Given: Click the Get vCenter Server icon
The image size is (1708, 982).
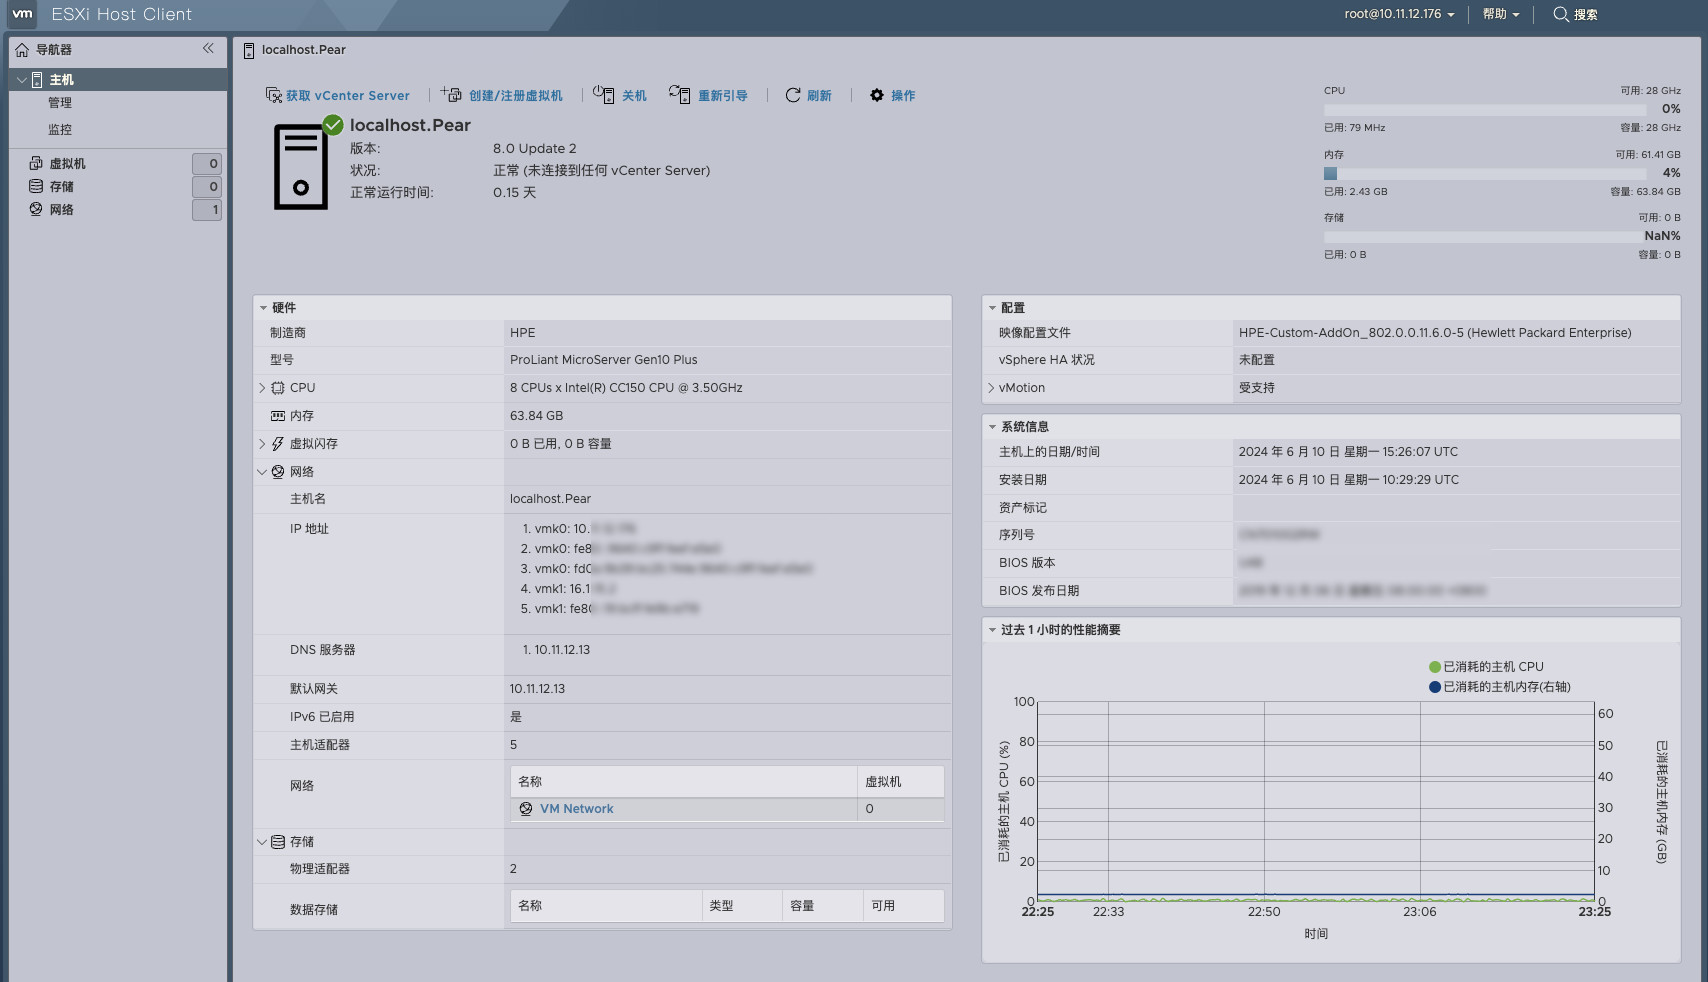Looking at the screenshot, I should click(x=273, y=95).
